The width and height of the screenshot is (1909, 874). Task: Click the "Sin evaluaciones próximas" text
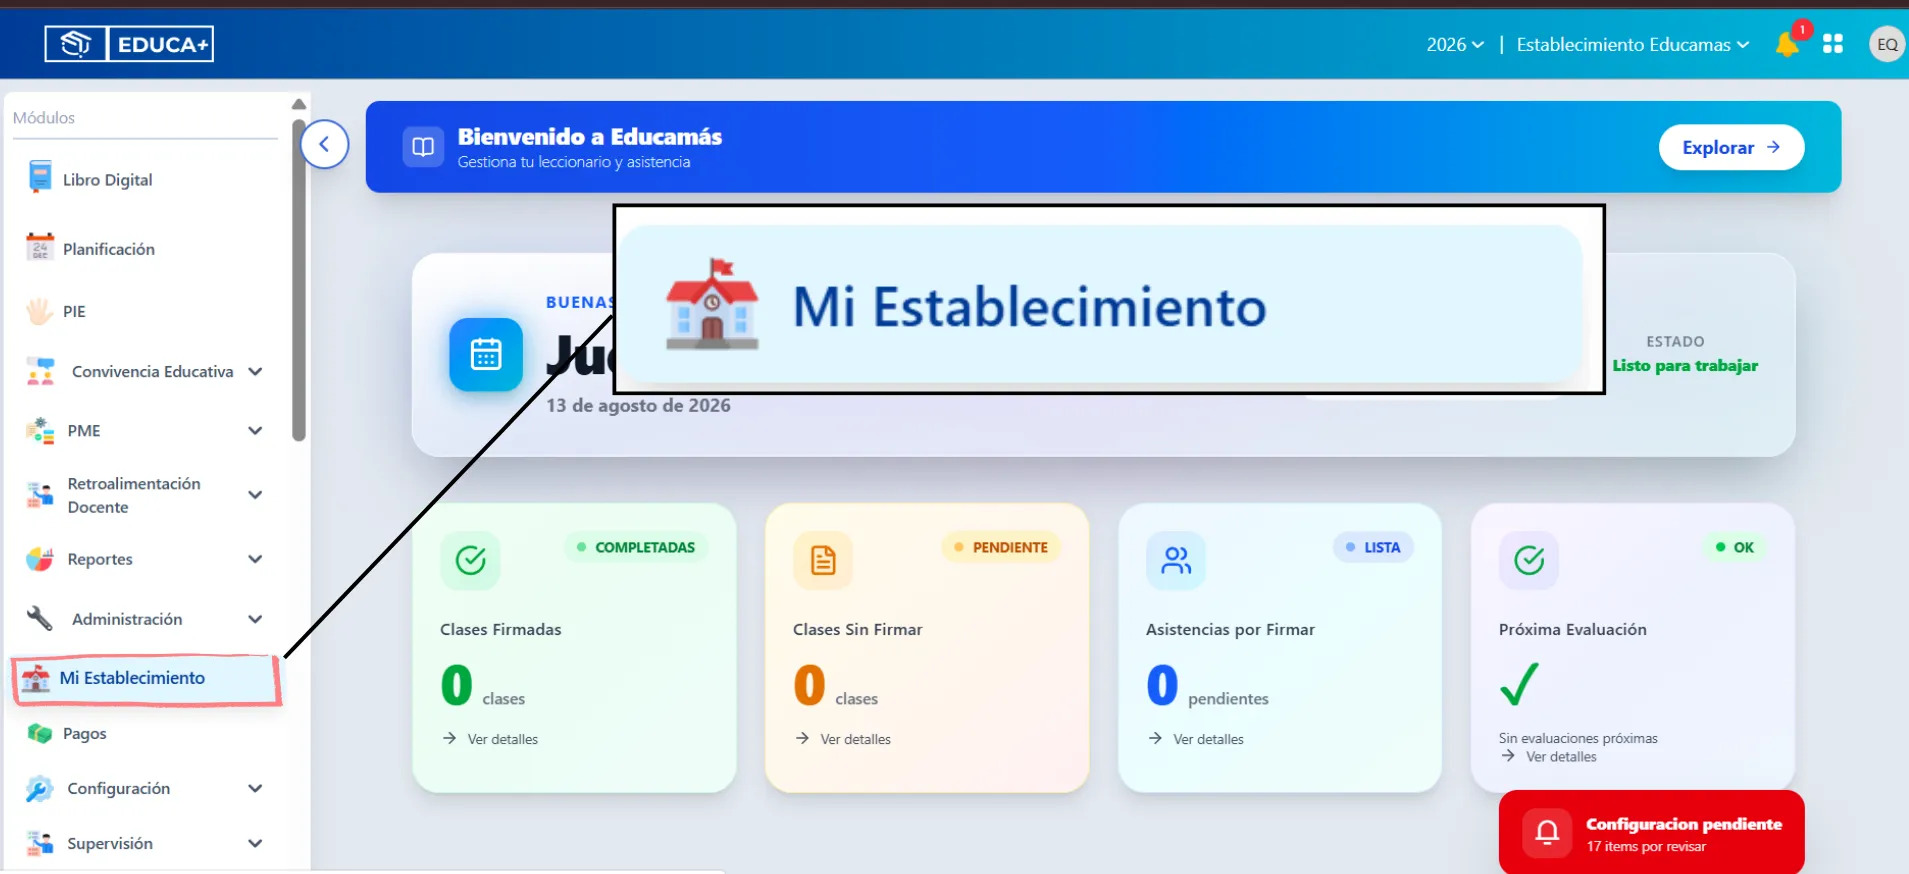1578,738
